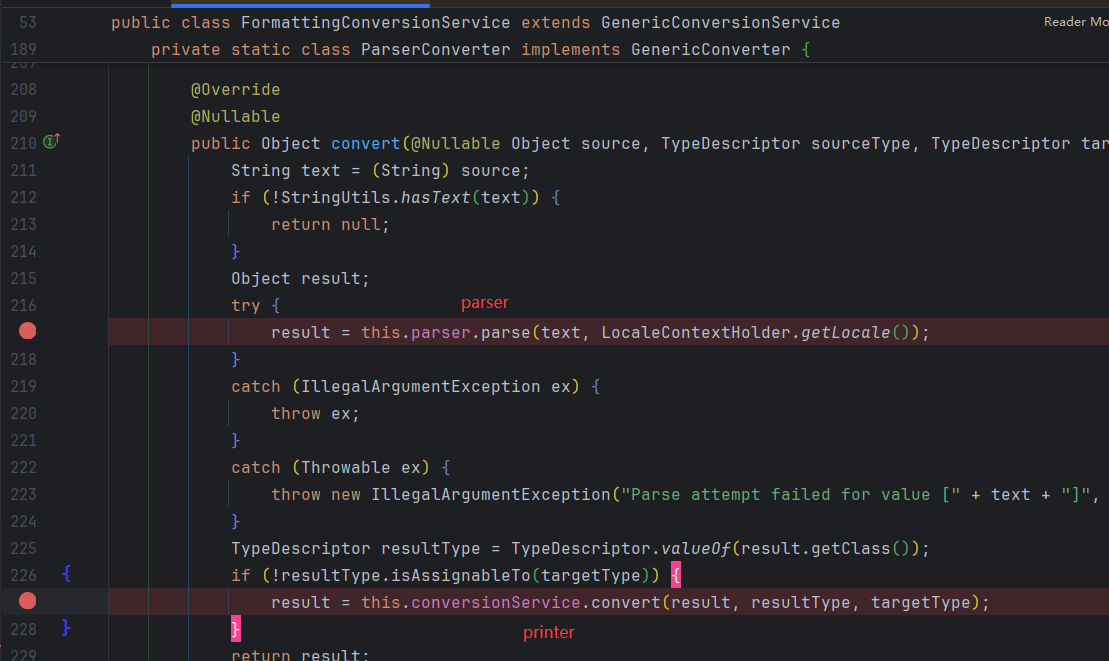Click line number 225 in the gutter
Screen dimensions: 1109x661
(23, 549)
